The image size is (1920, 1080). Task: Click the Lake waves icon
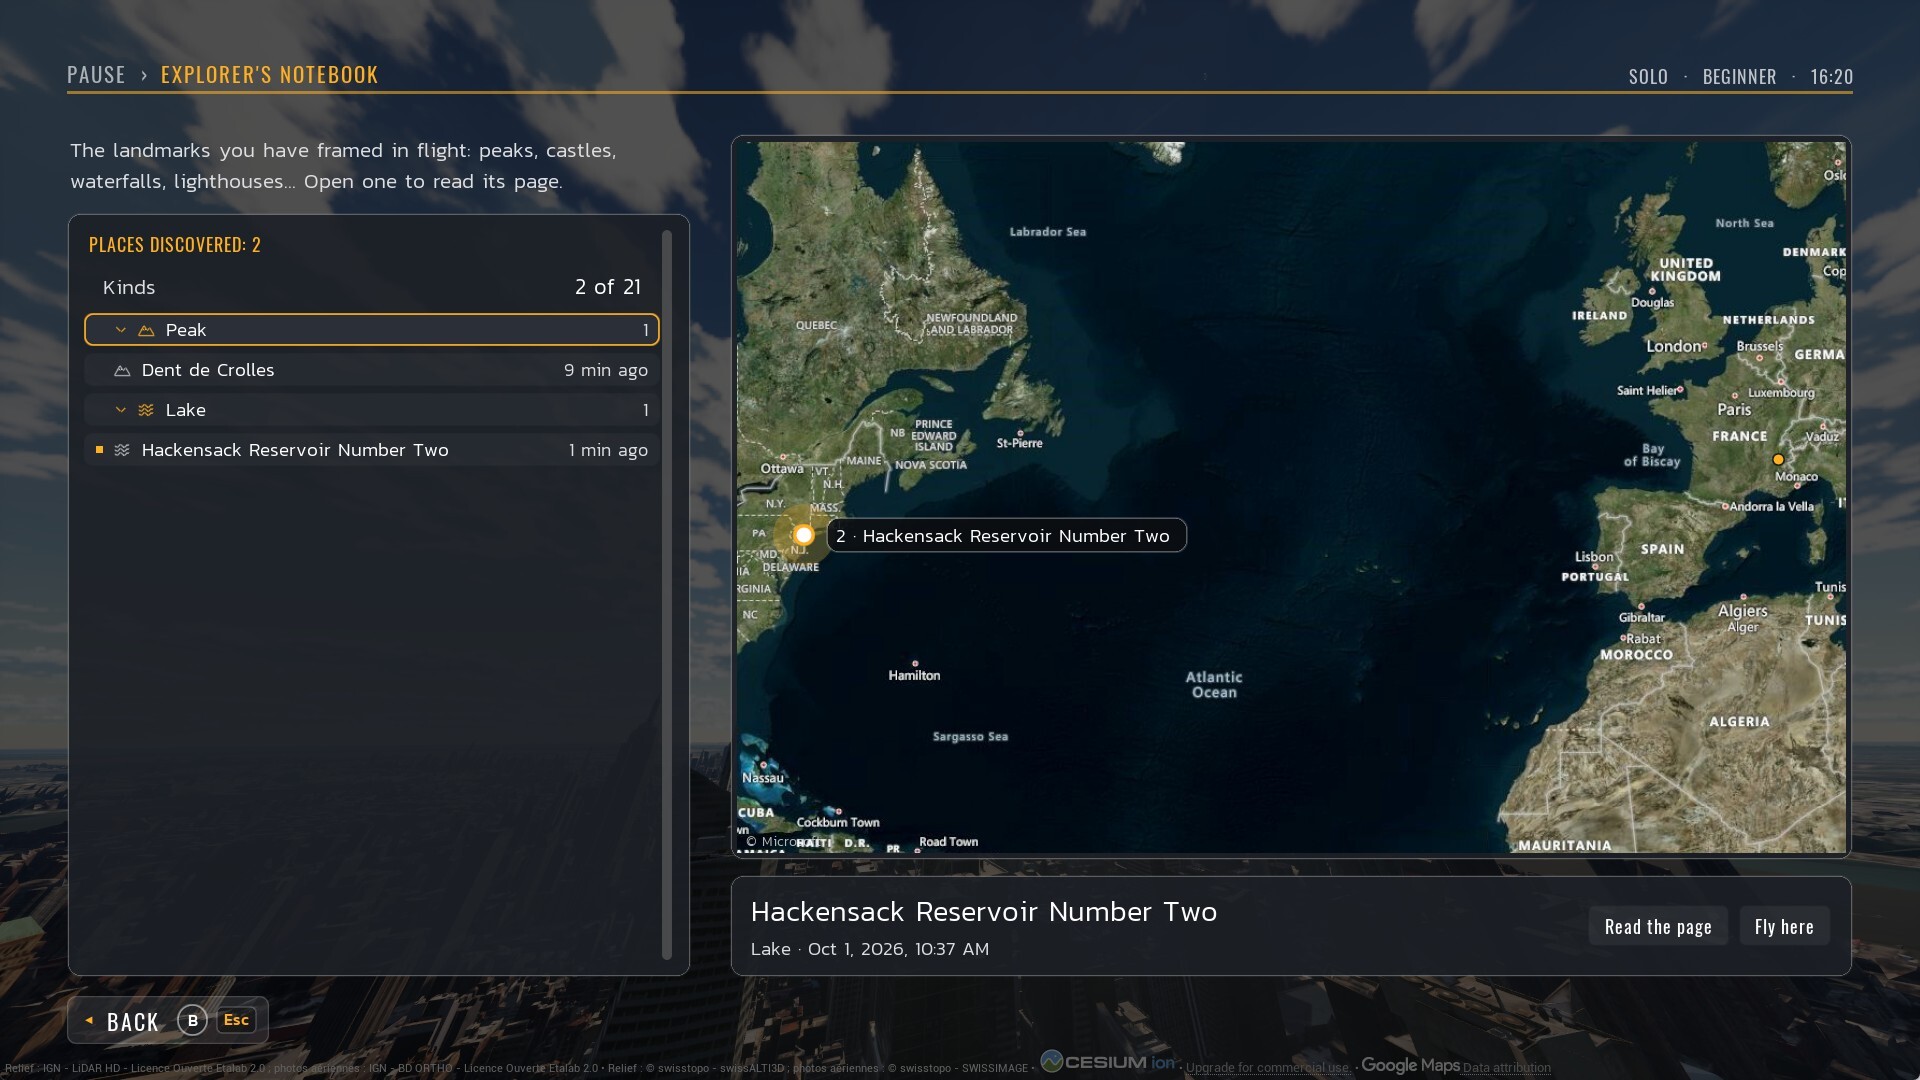tap(146, 410)
